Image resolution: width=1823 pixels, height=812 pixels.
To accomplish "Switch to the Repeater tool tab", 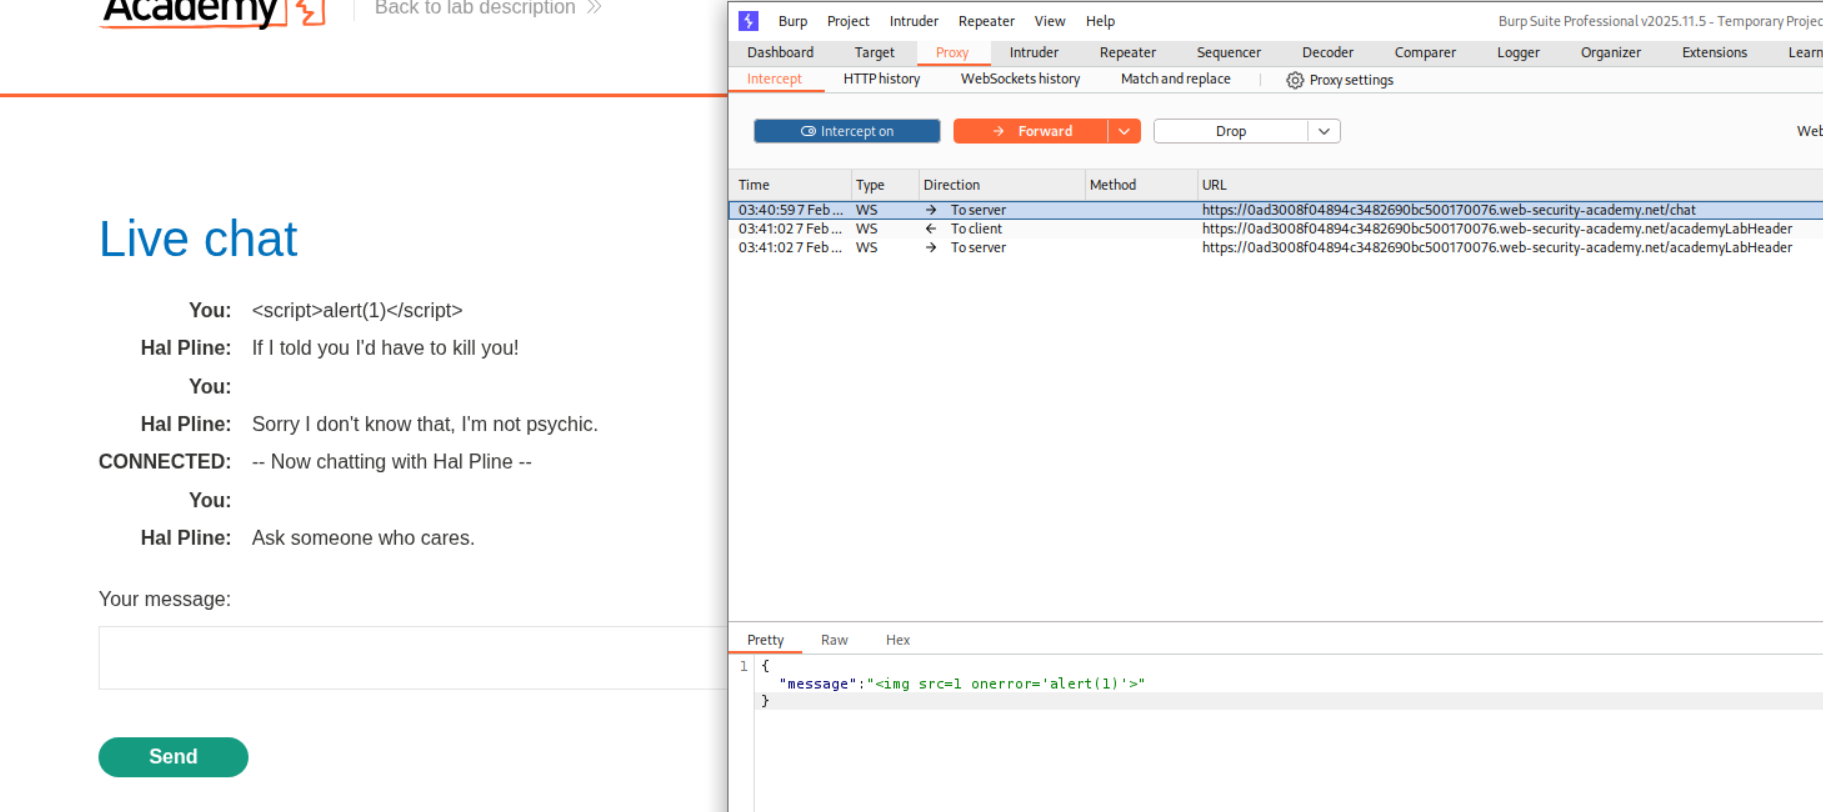I will pos(1127,53).
